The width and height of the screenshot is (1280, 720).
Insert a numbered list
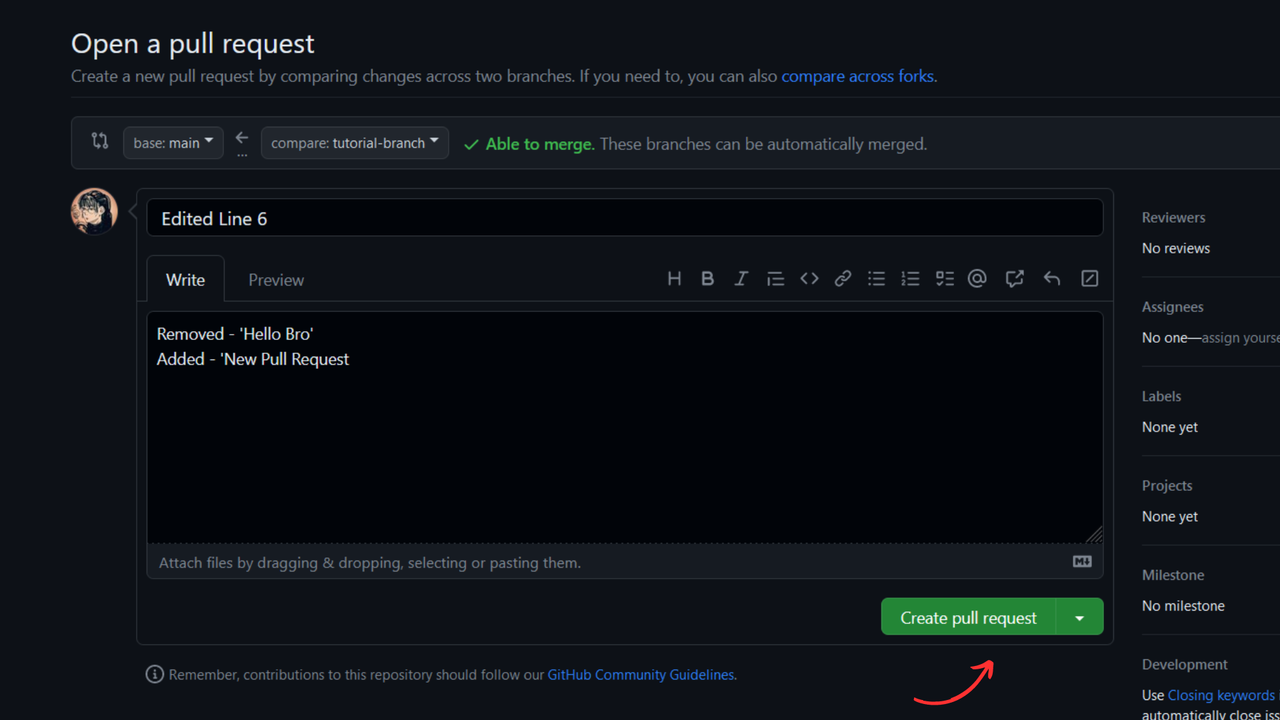coord(910,279)
